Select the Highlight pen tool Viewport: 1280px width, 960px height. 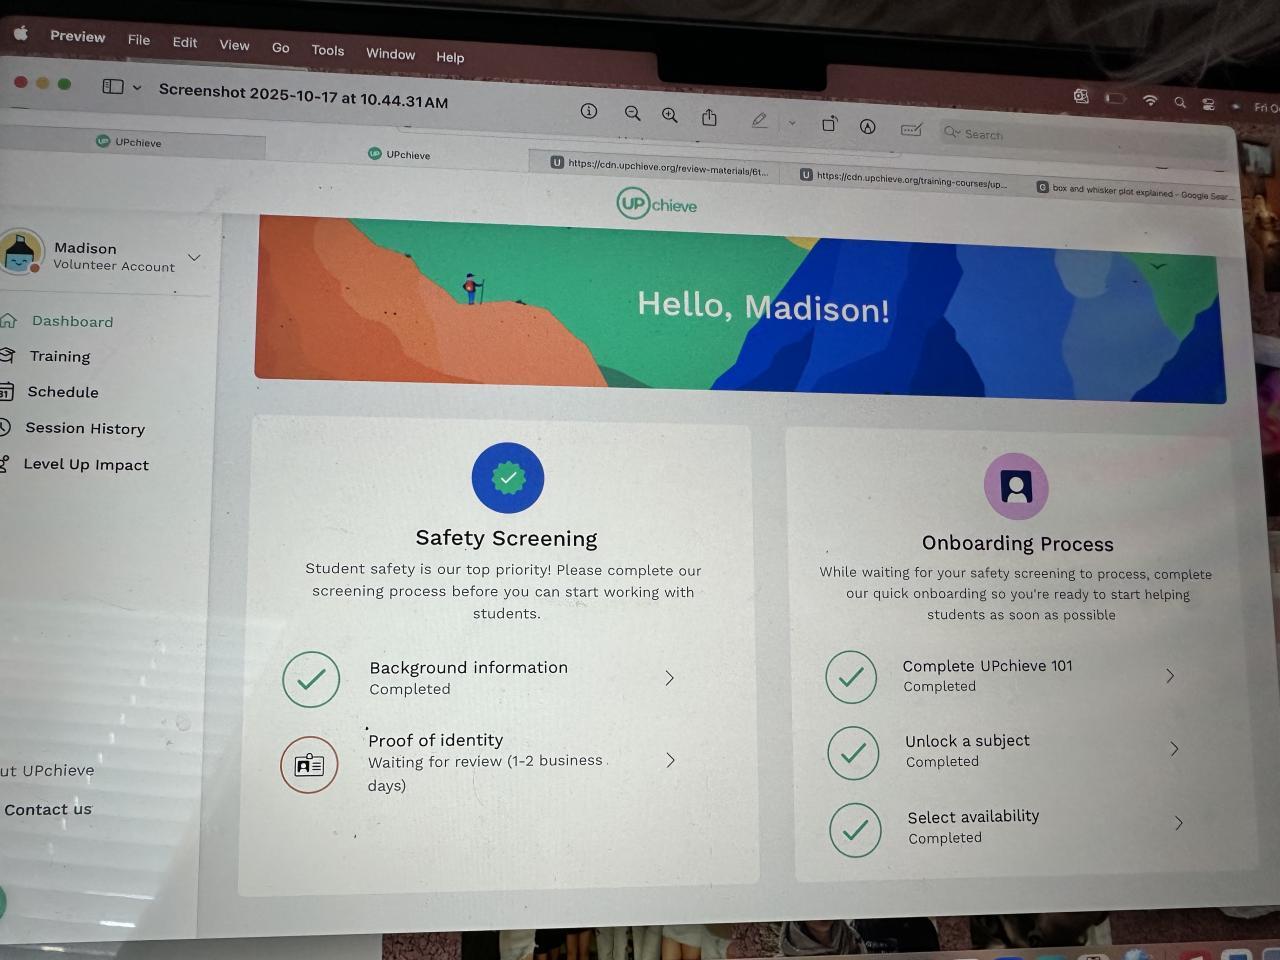pyautogui.click(x=760, y=121)
